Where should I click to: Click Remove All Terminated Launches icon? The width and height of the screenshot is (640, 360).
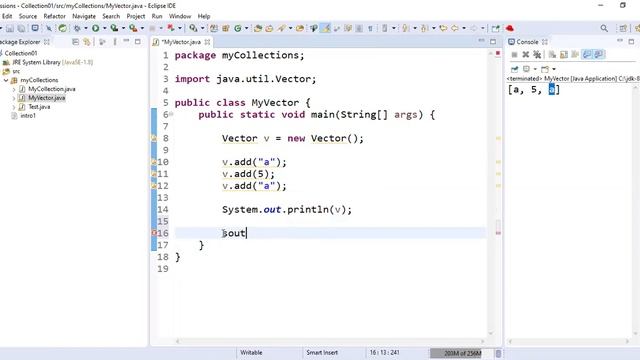(537, 55)
